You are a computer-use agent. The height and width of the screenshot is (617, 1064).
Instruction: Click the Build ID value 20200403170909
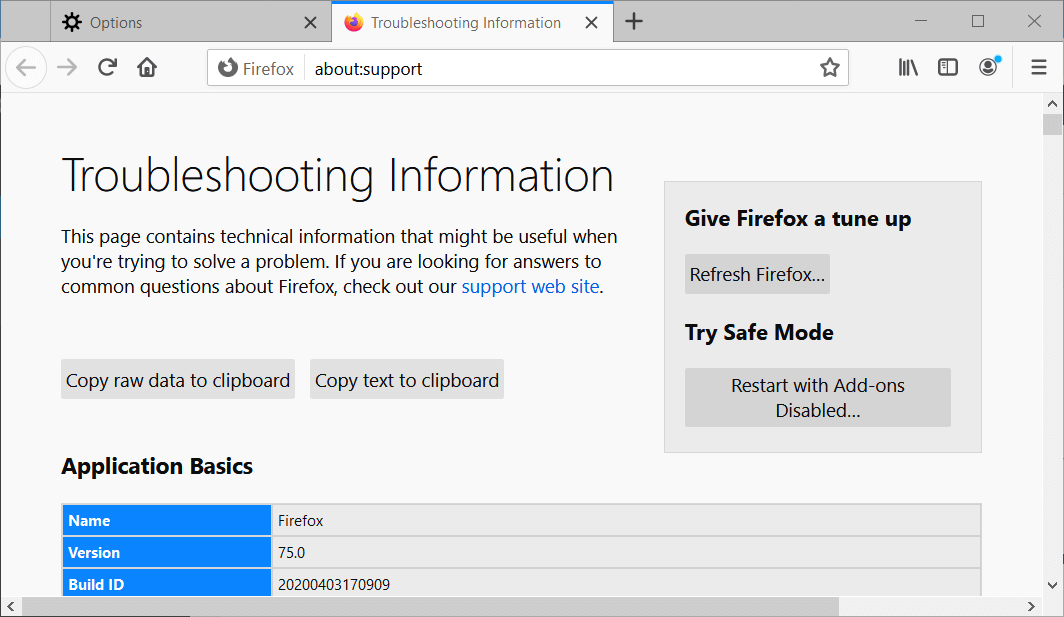pyautogui.click(x=333, y=584)
